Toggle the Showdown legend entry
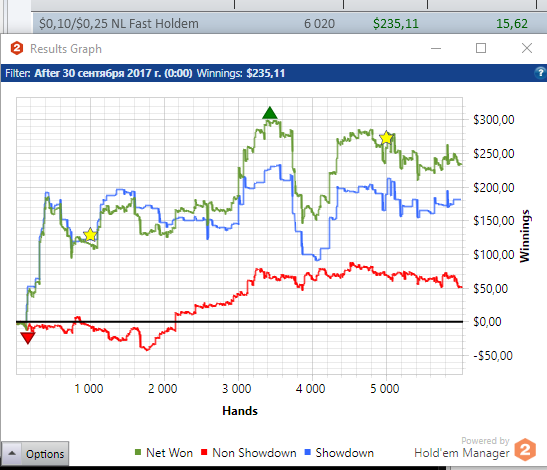547x470 pixels. pyautogui.click(x=339, y=453)
